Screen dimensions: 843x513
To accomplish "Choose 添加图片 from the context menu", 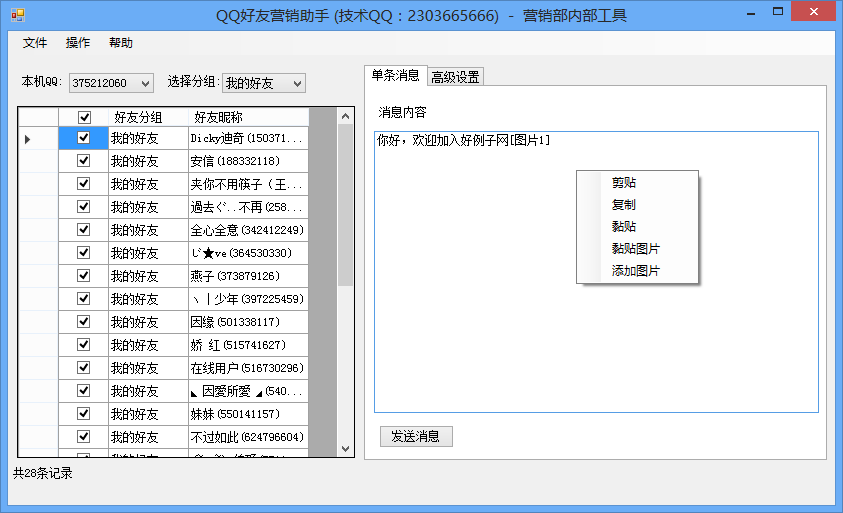I will click(638, 271).
